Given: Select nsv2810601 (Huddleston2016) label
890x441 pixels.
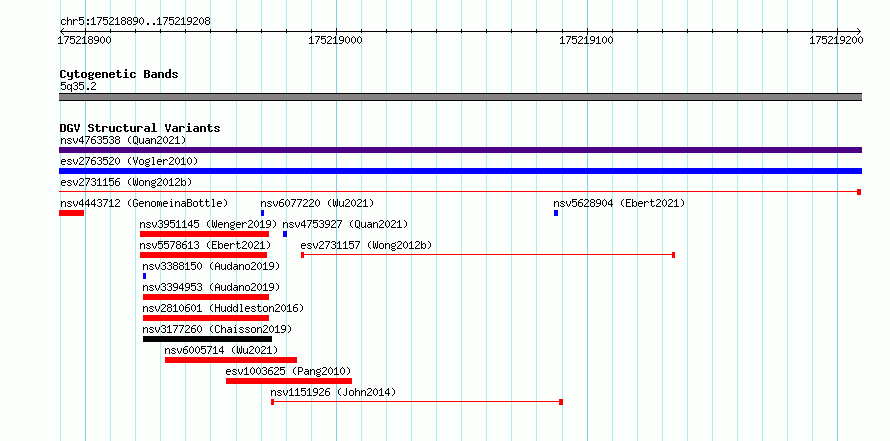Looking at the screenshot, I should (x=223, y=308).
